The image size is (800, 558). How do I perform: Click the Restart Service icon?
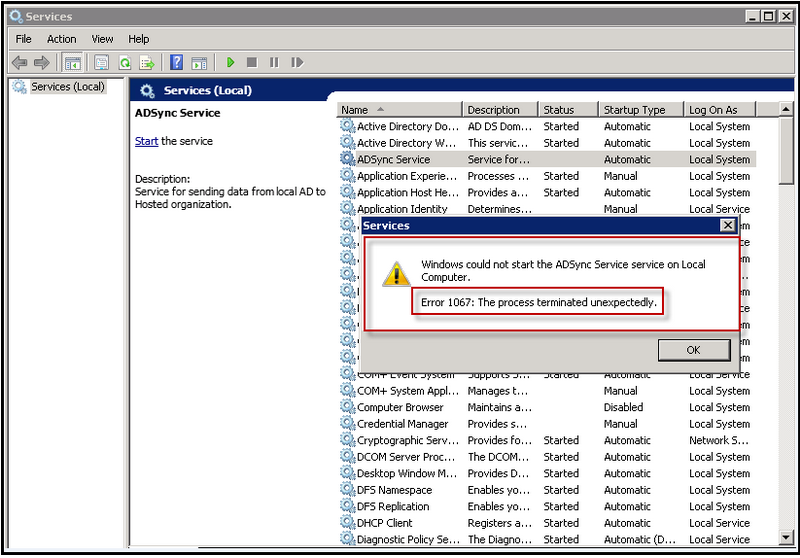[297, 62]
